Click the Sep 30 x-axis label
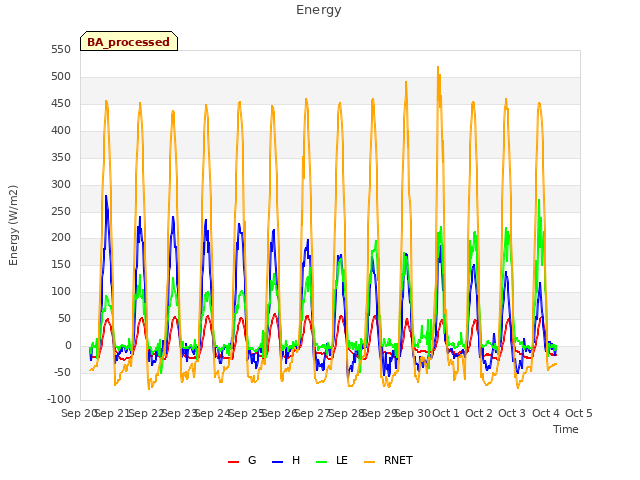 pos(412,413)
